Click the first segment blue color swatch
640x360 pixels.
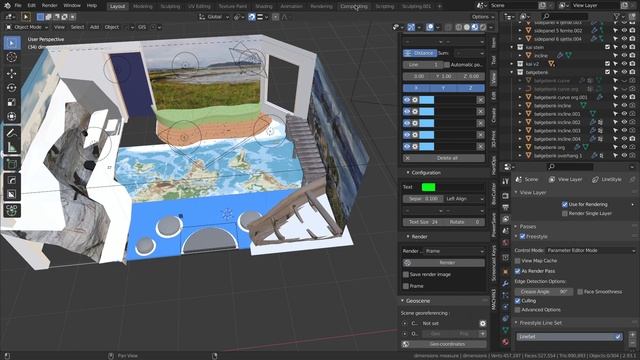click(427, 100)
